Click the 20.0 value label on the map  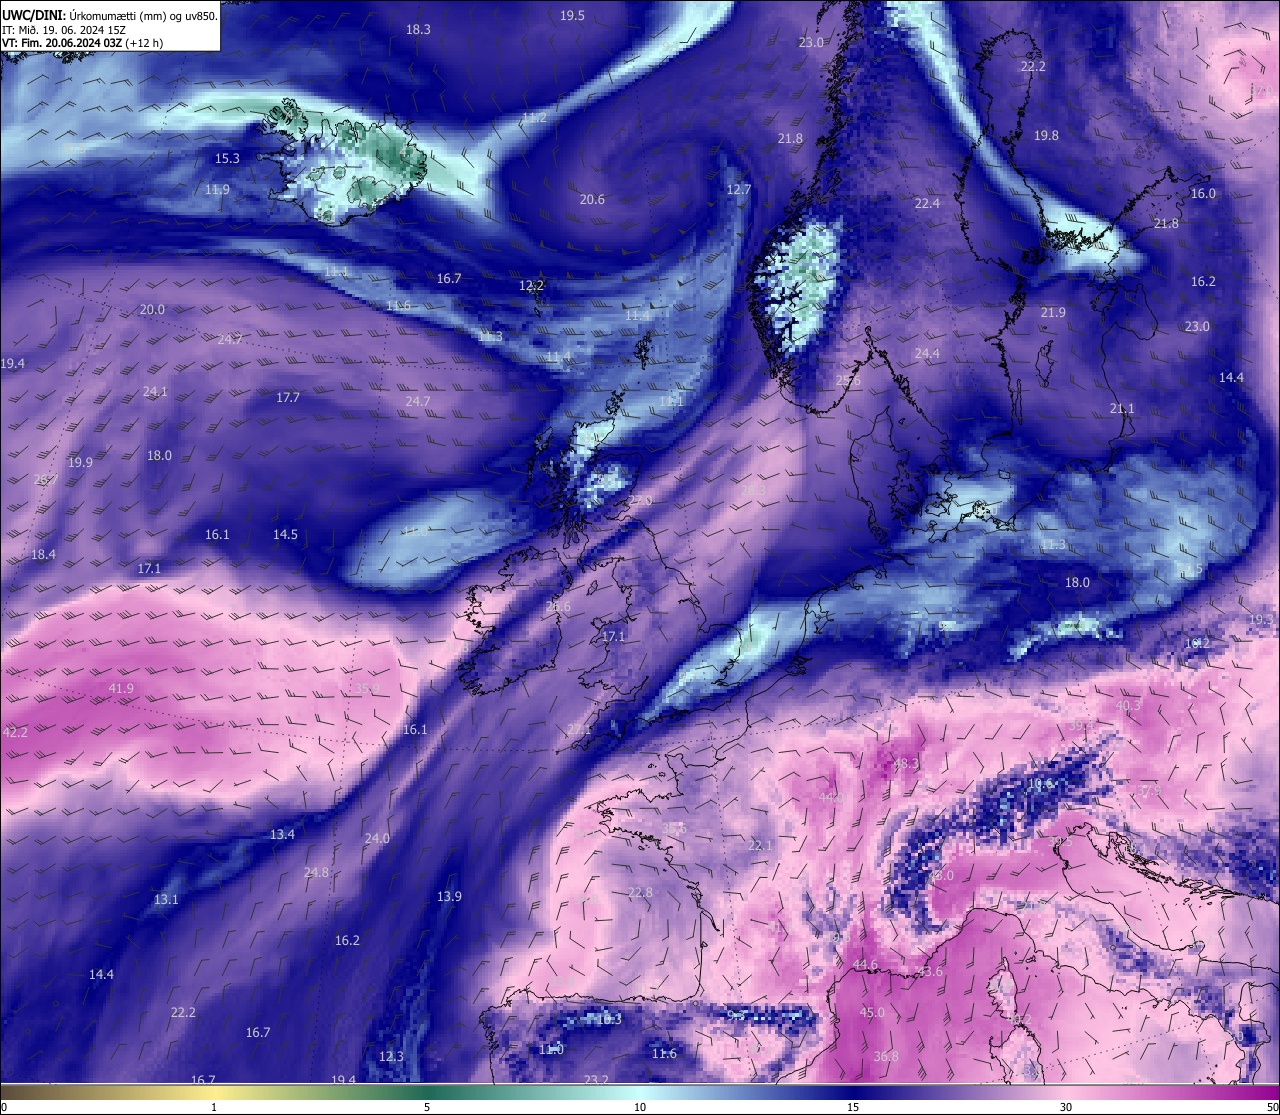(152, 310)
